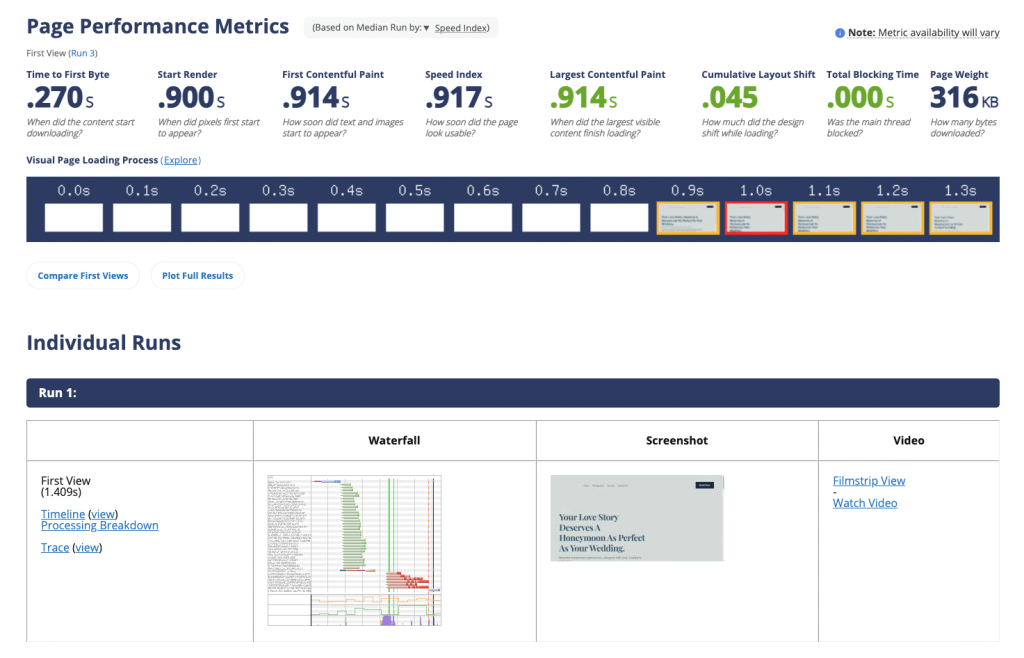Open the Processing Breakdown link
Viewport: 1024px width, 658px height.
99,525
